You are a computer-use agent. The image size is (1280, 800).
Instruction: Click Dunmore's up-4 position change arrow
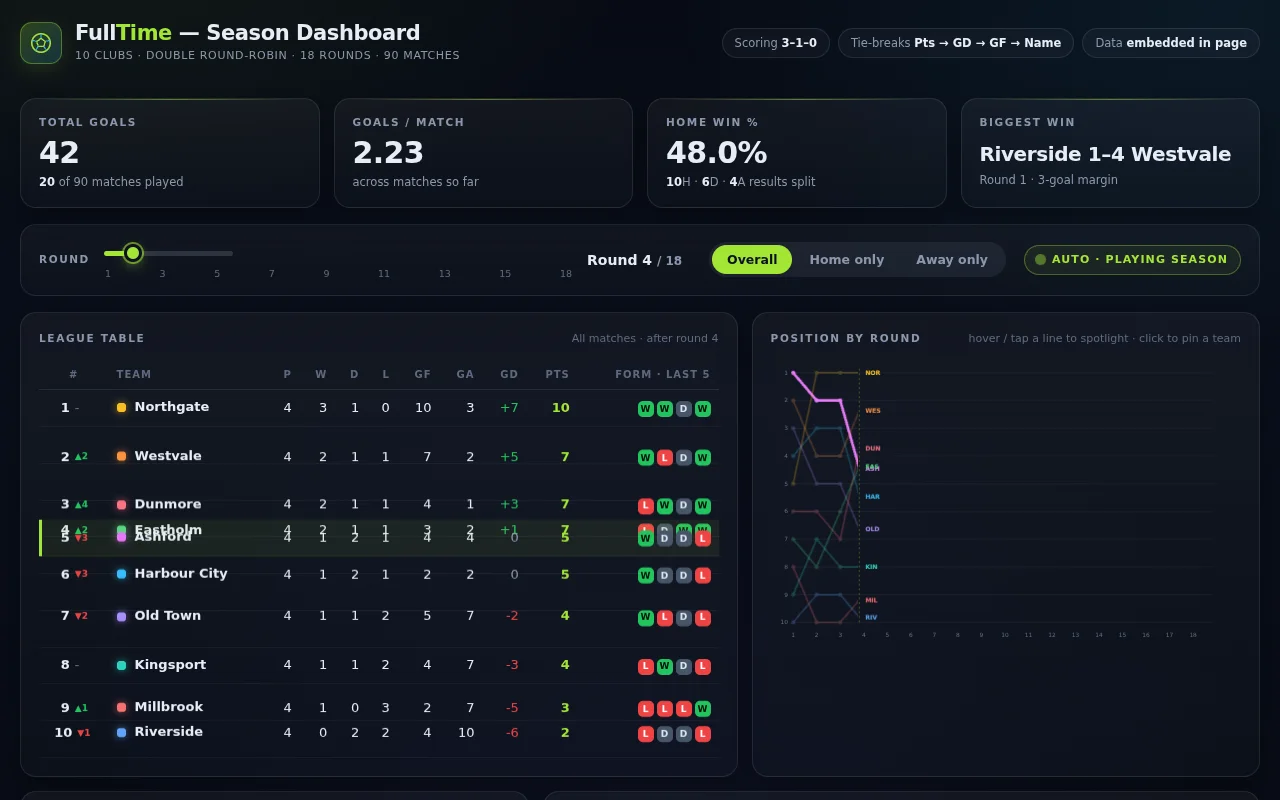(81, 505)
